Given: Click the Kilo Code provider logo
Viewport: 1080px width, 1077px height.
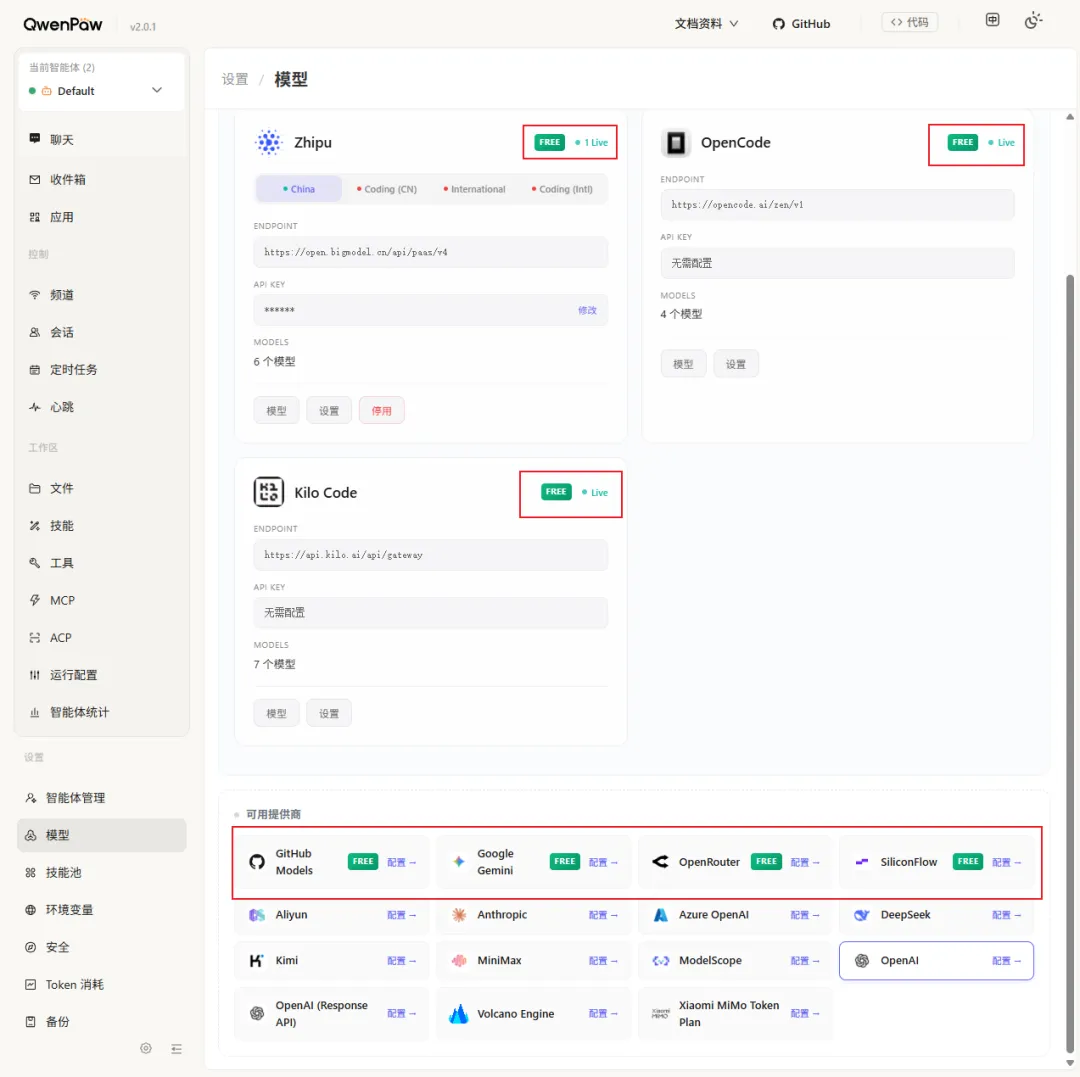Looking at the screenshot, I should tap(269, 492).
